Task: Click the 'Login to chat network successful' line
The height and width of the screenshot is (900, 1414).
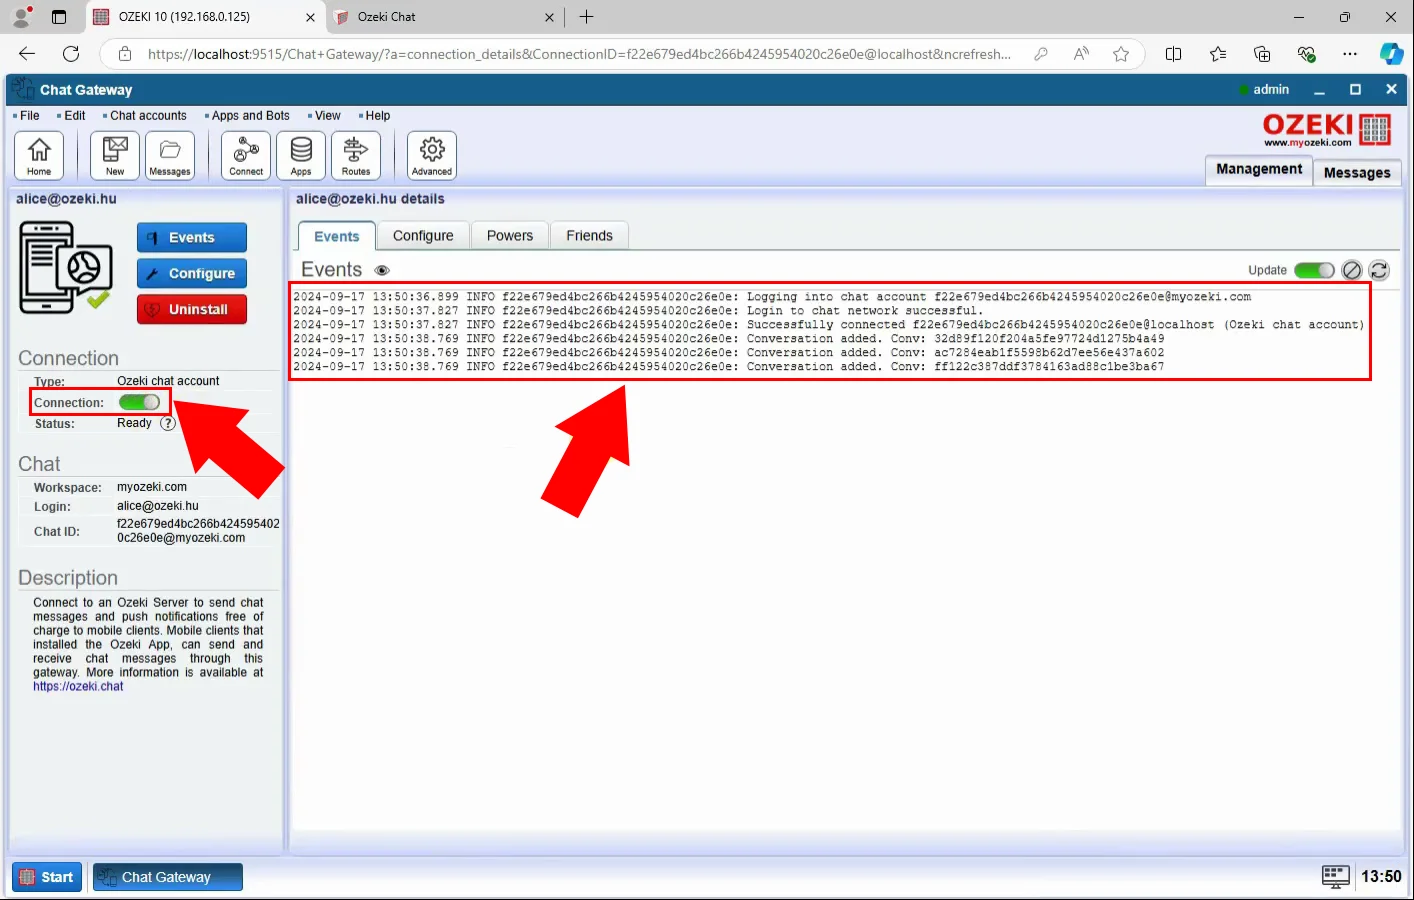Action: click(x=638, y=311)
